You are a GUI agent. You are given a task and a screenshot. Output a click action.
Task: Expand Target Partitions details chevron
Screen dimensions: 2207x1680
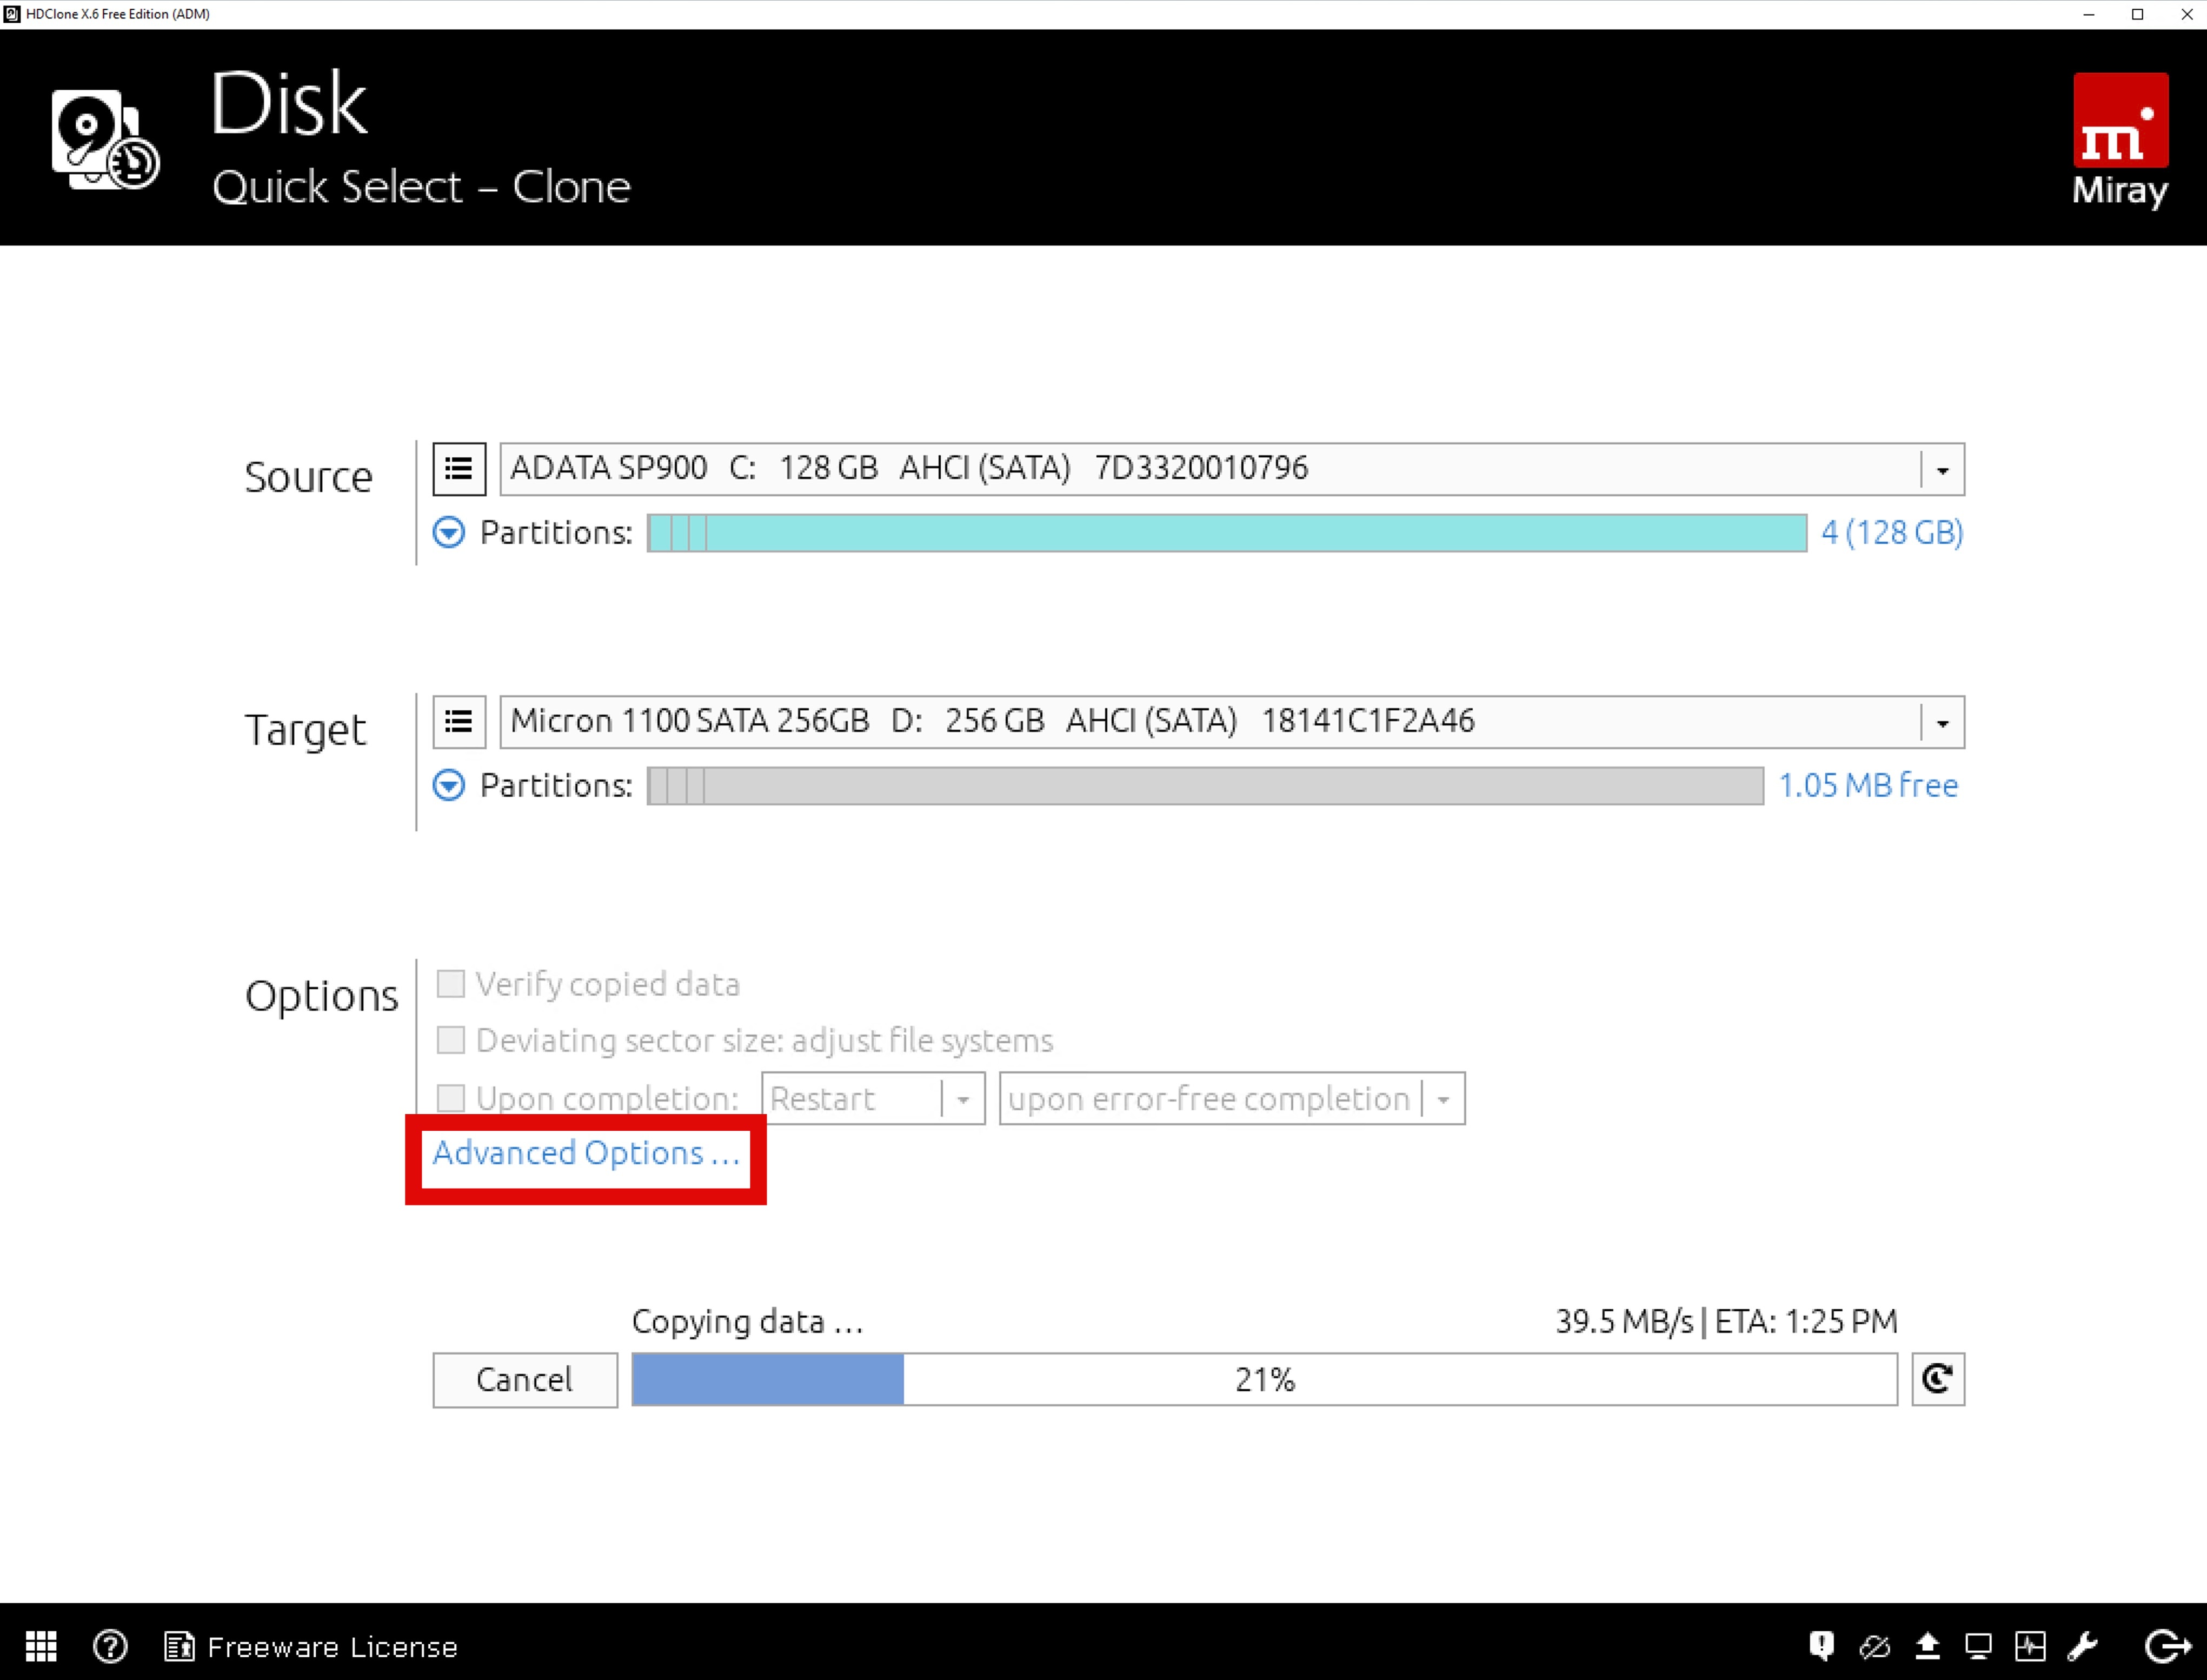pos(449,785)
